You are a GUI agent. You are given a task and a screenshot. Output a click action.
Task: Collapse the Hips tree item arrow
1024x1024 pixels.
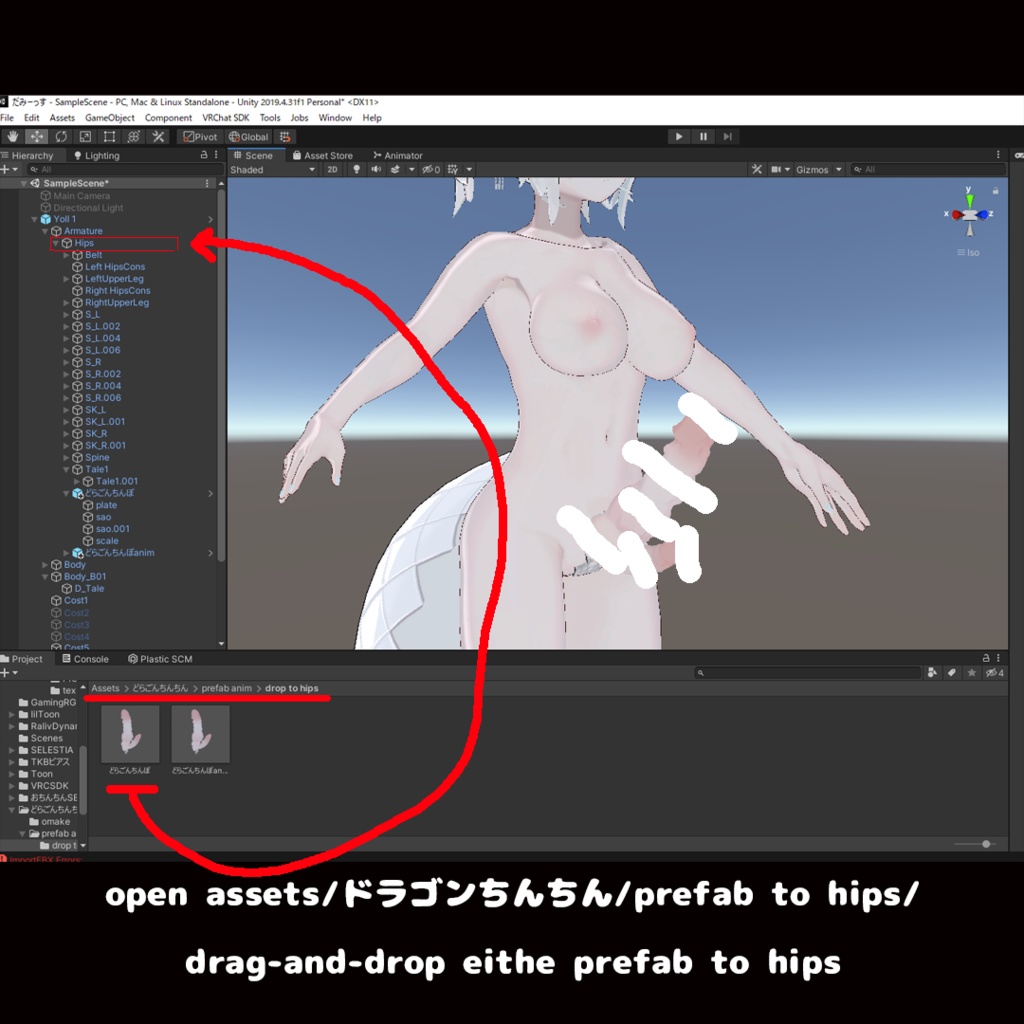coord(56,243)
